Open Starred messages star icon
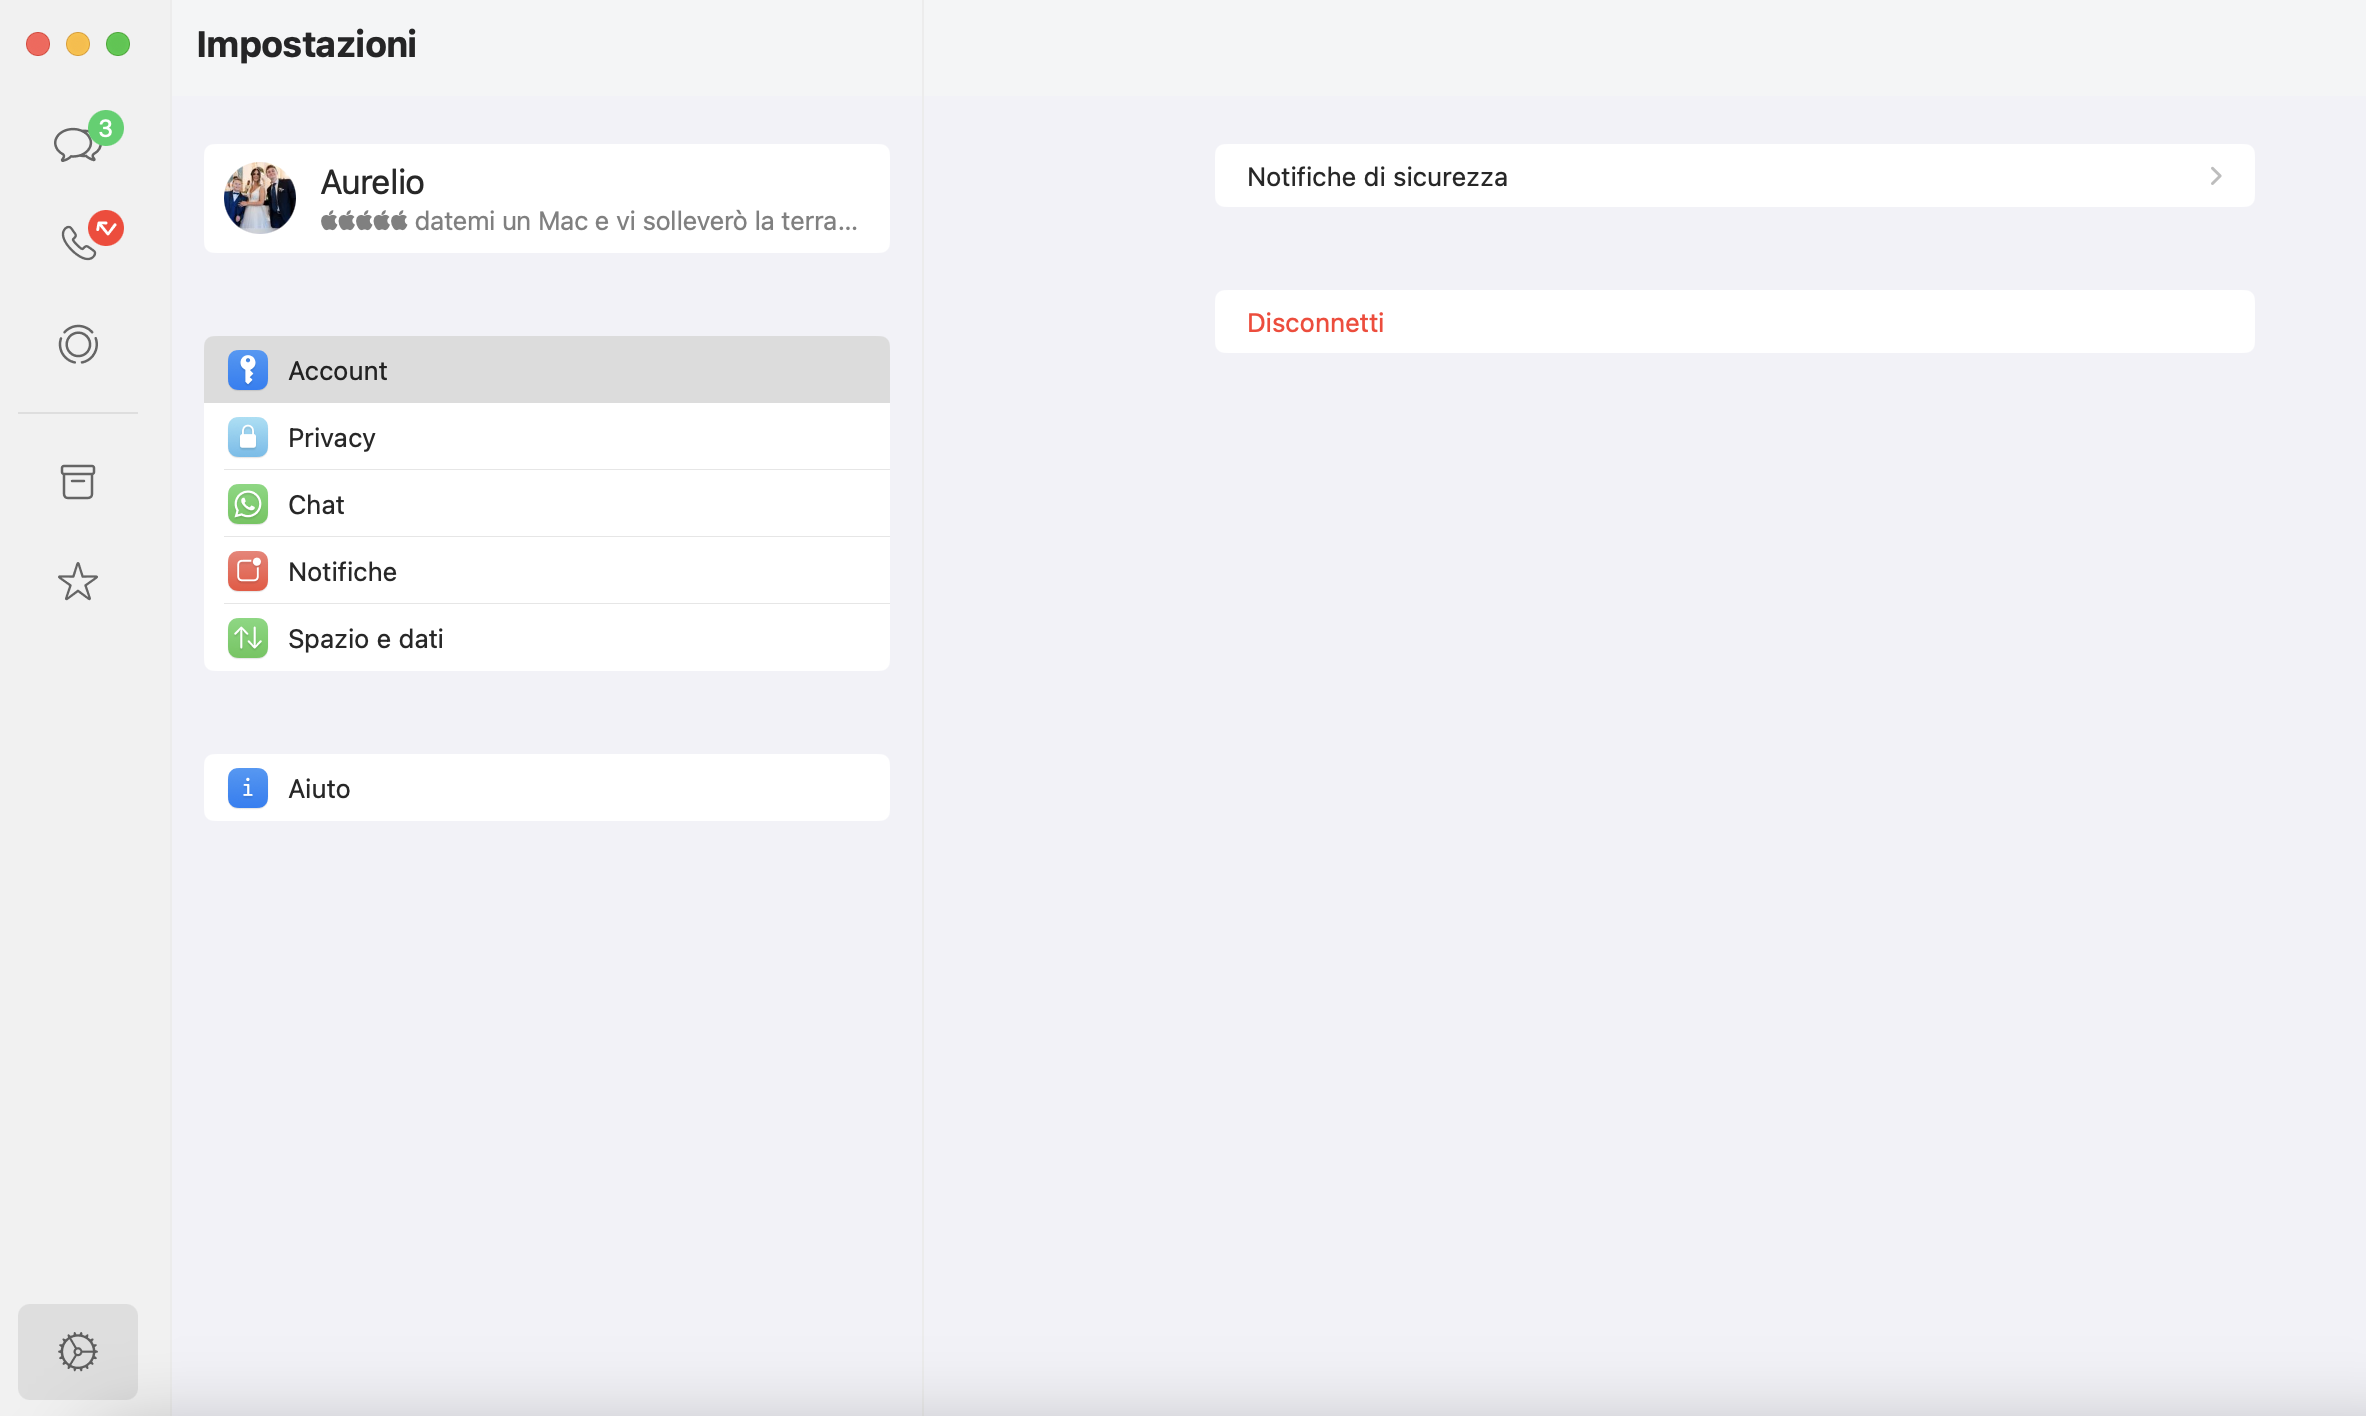The width and height of the screenshot is (2366, 1416). tap(78, 582)
